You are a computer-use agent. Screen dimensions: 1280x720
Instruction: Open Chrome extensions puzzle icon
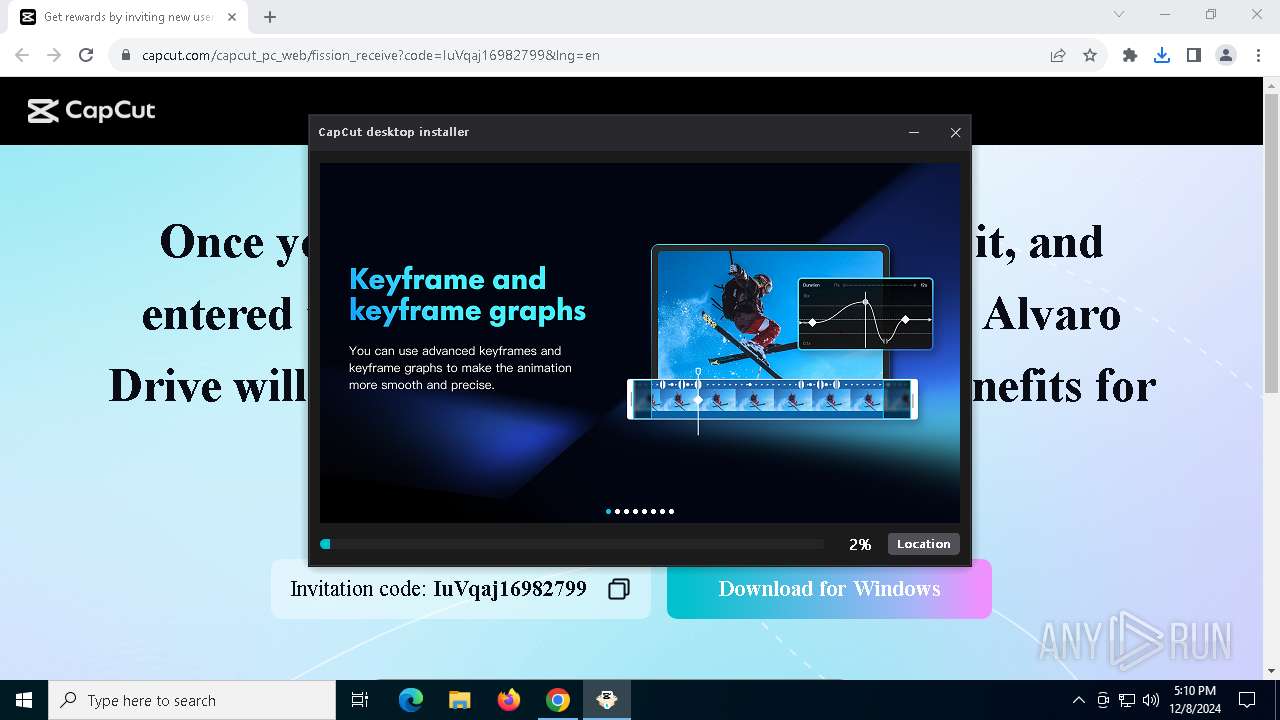pyautogui.click(x=1130, y=55)
